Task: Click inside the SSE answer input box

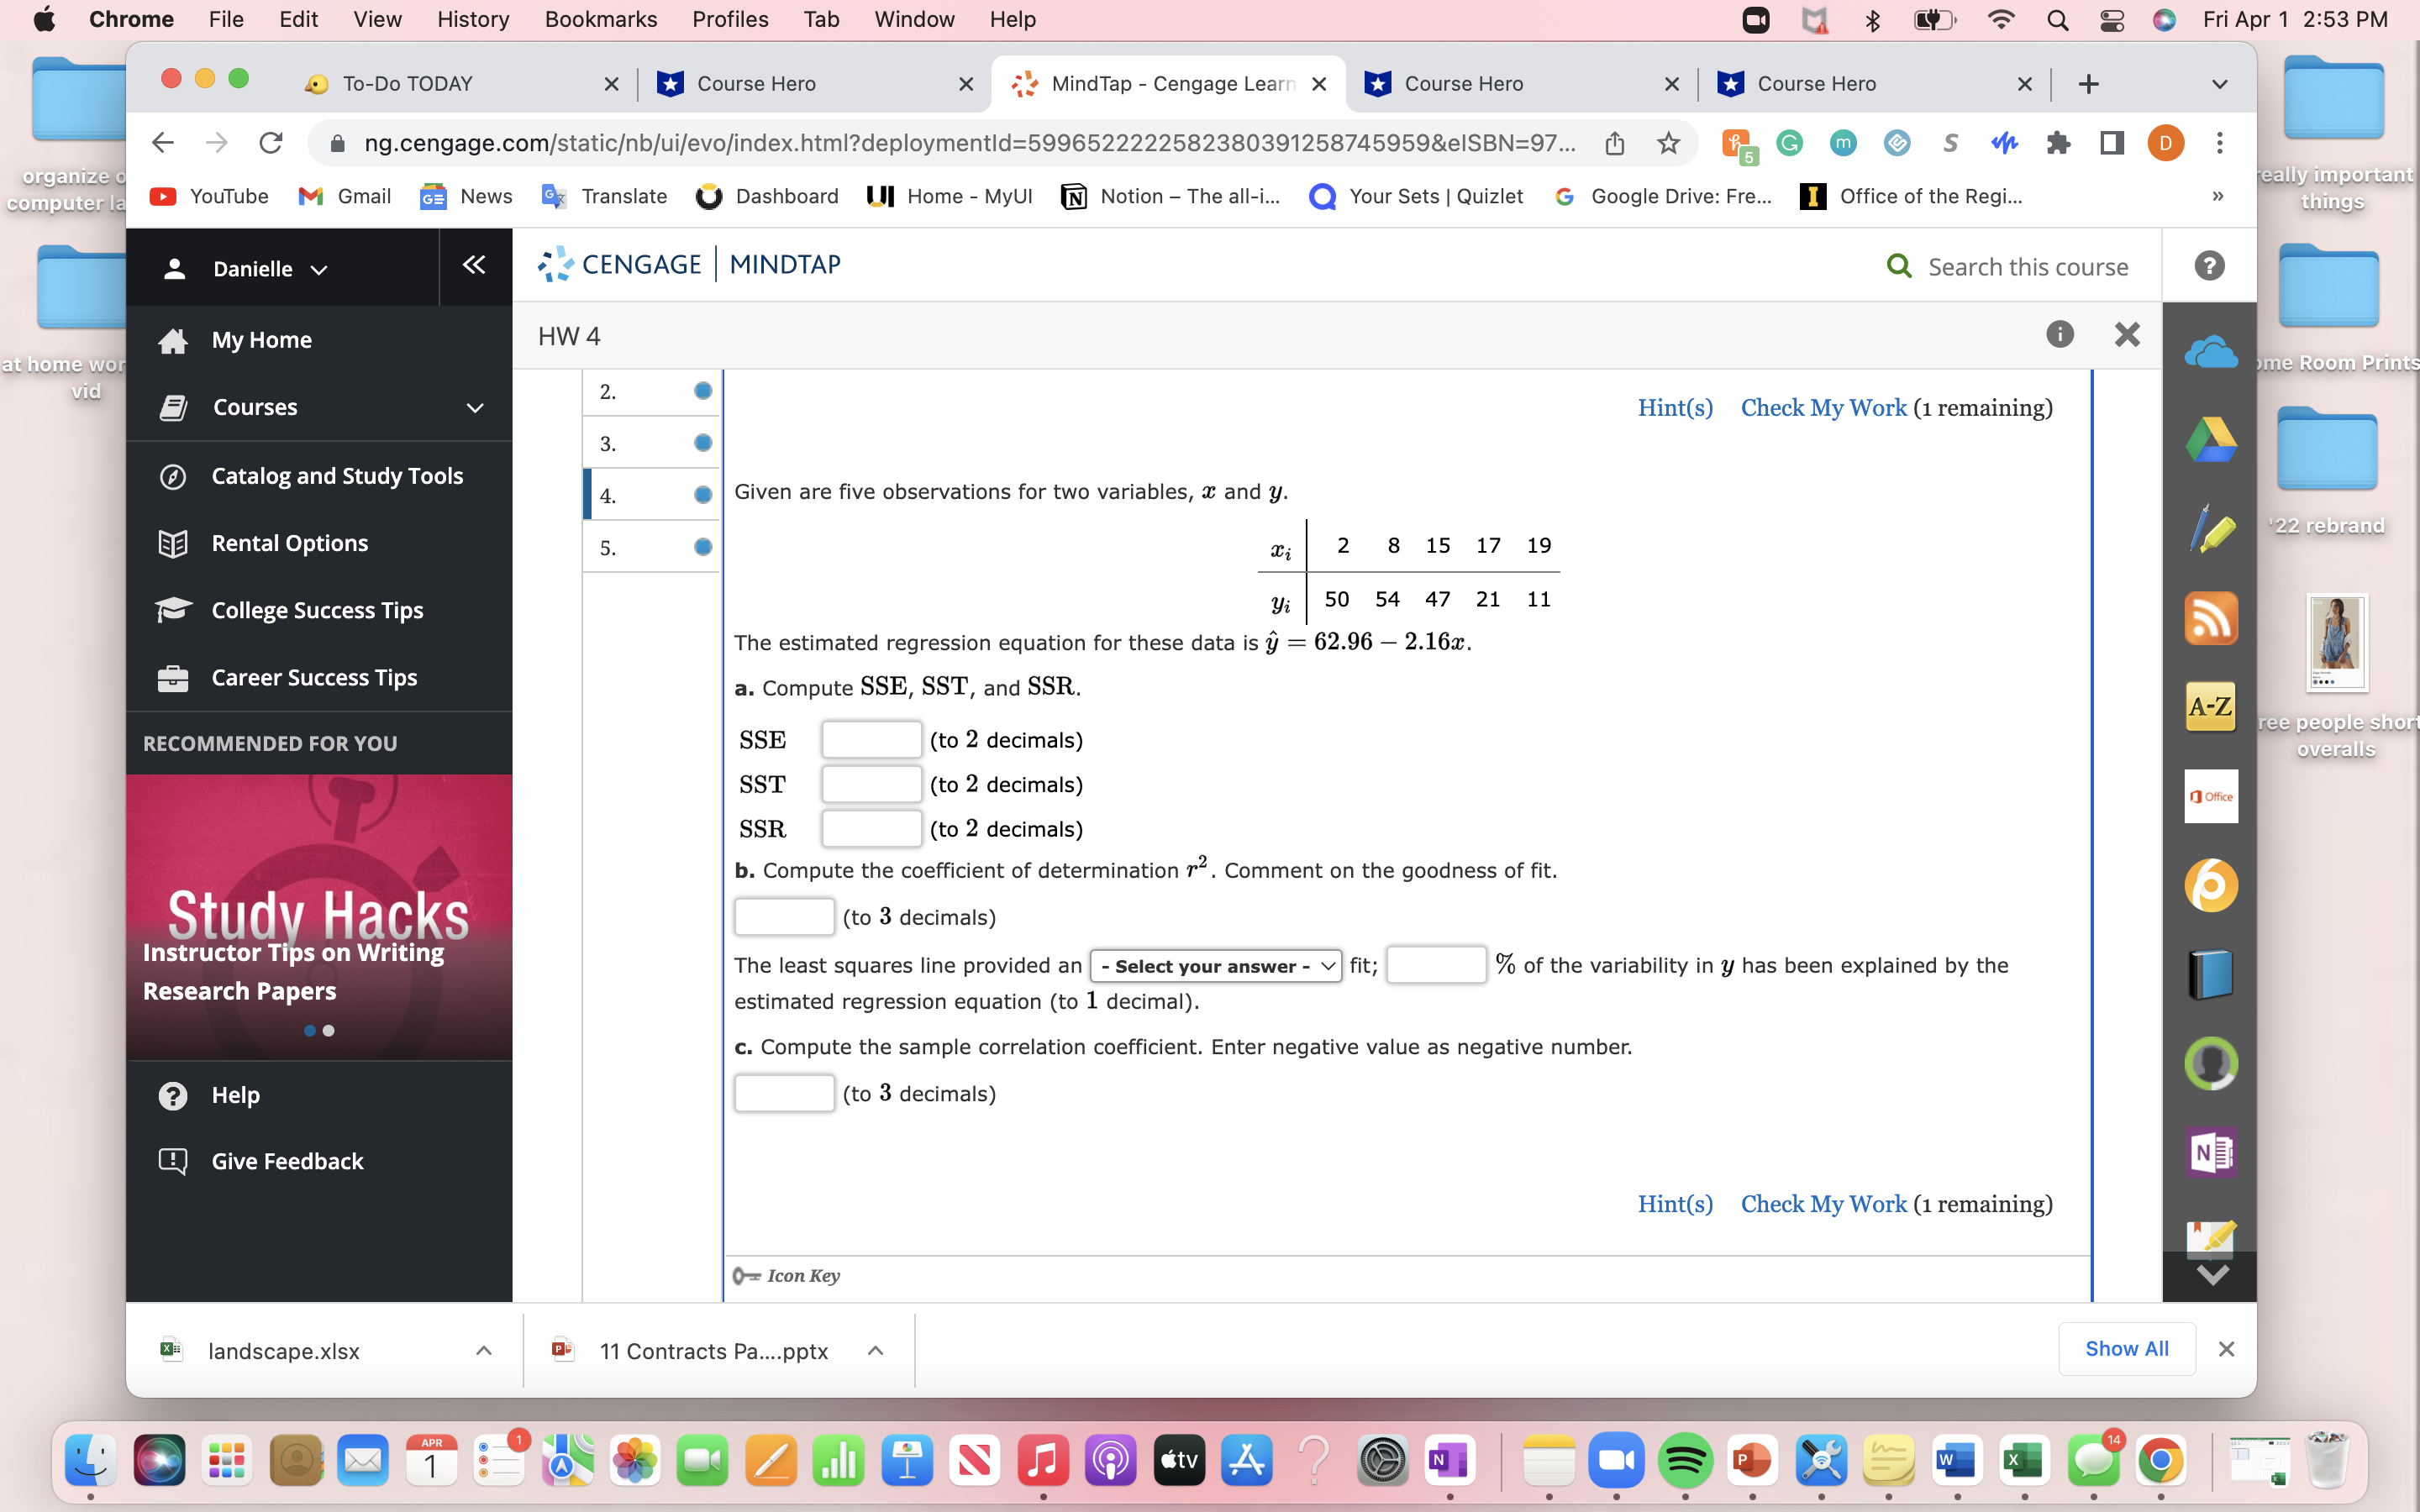Action: [x=870, y=739]
